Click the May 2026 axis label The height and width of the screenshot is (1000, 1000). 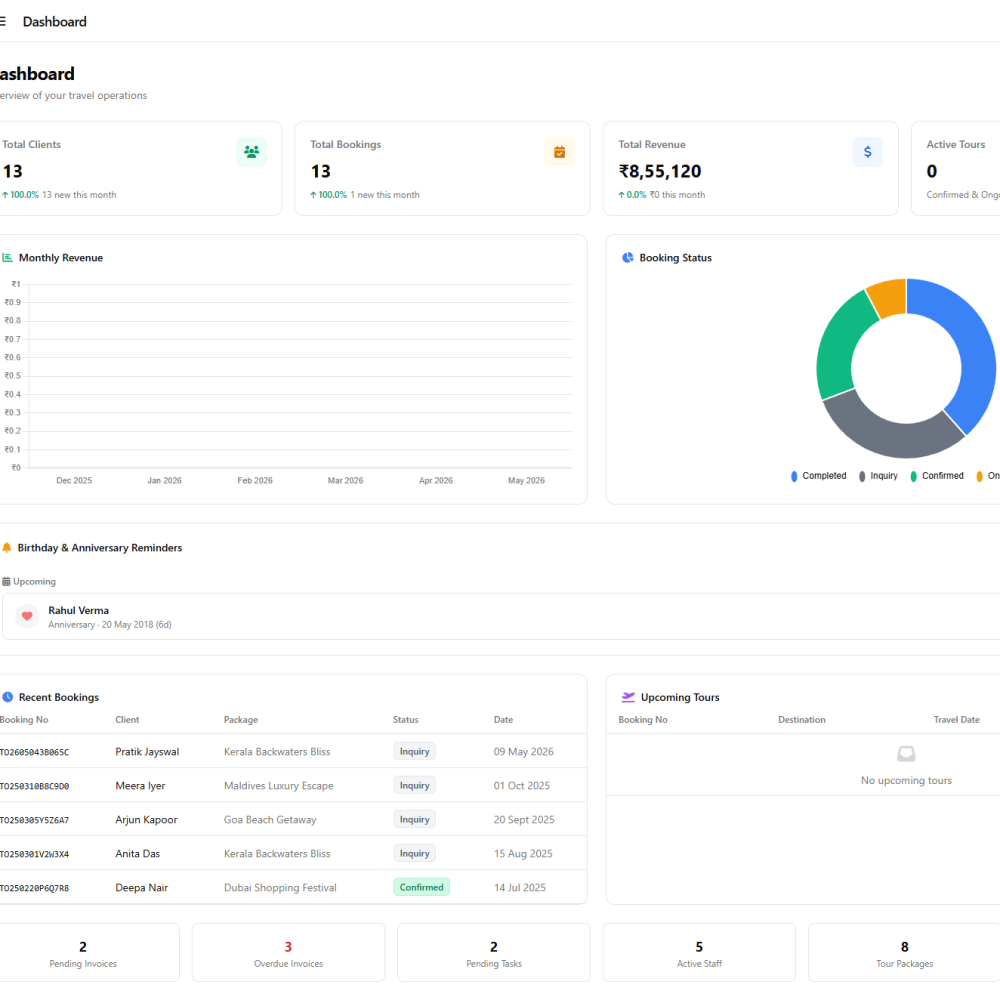pyautogui.click(x=526, y=481)
